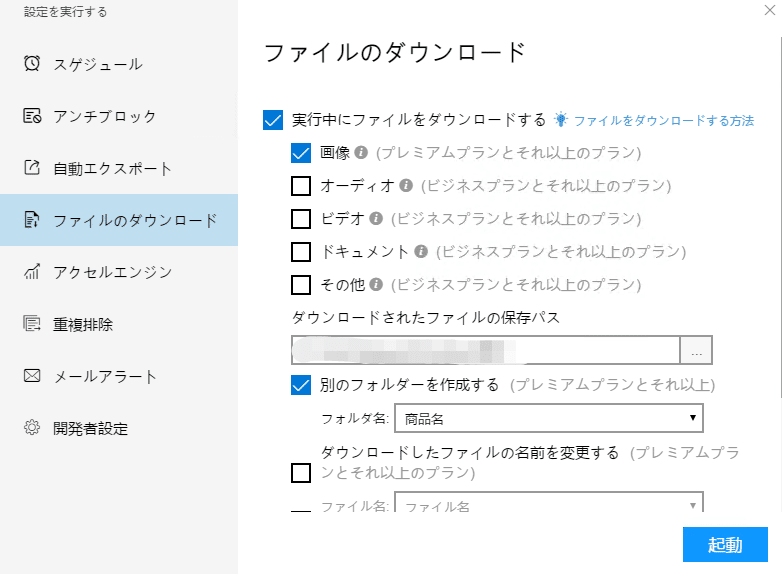
Task: Uncheck 実行中にファイルをダウンロードする checkbox
Action: pos(273,120)
